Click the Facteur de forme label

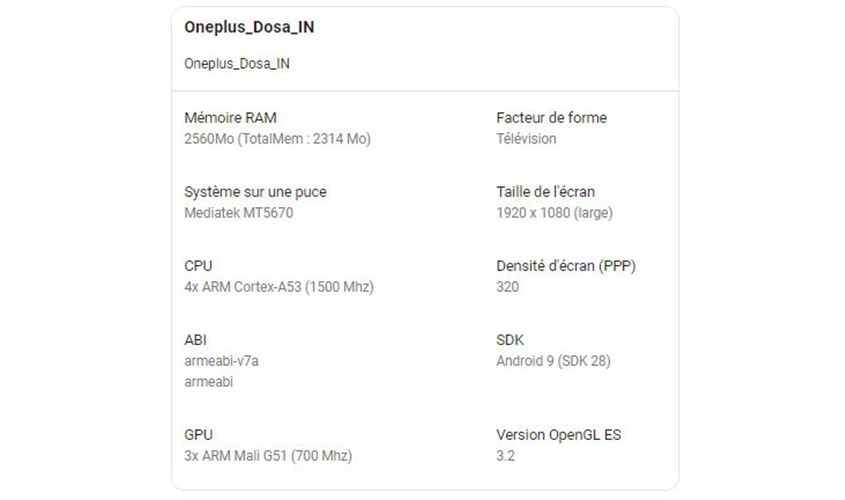click(551, 118)
